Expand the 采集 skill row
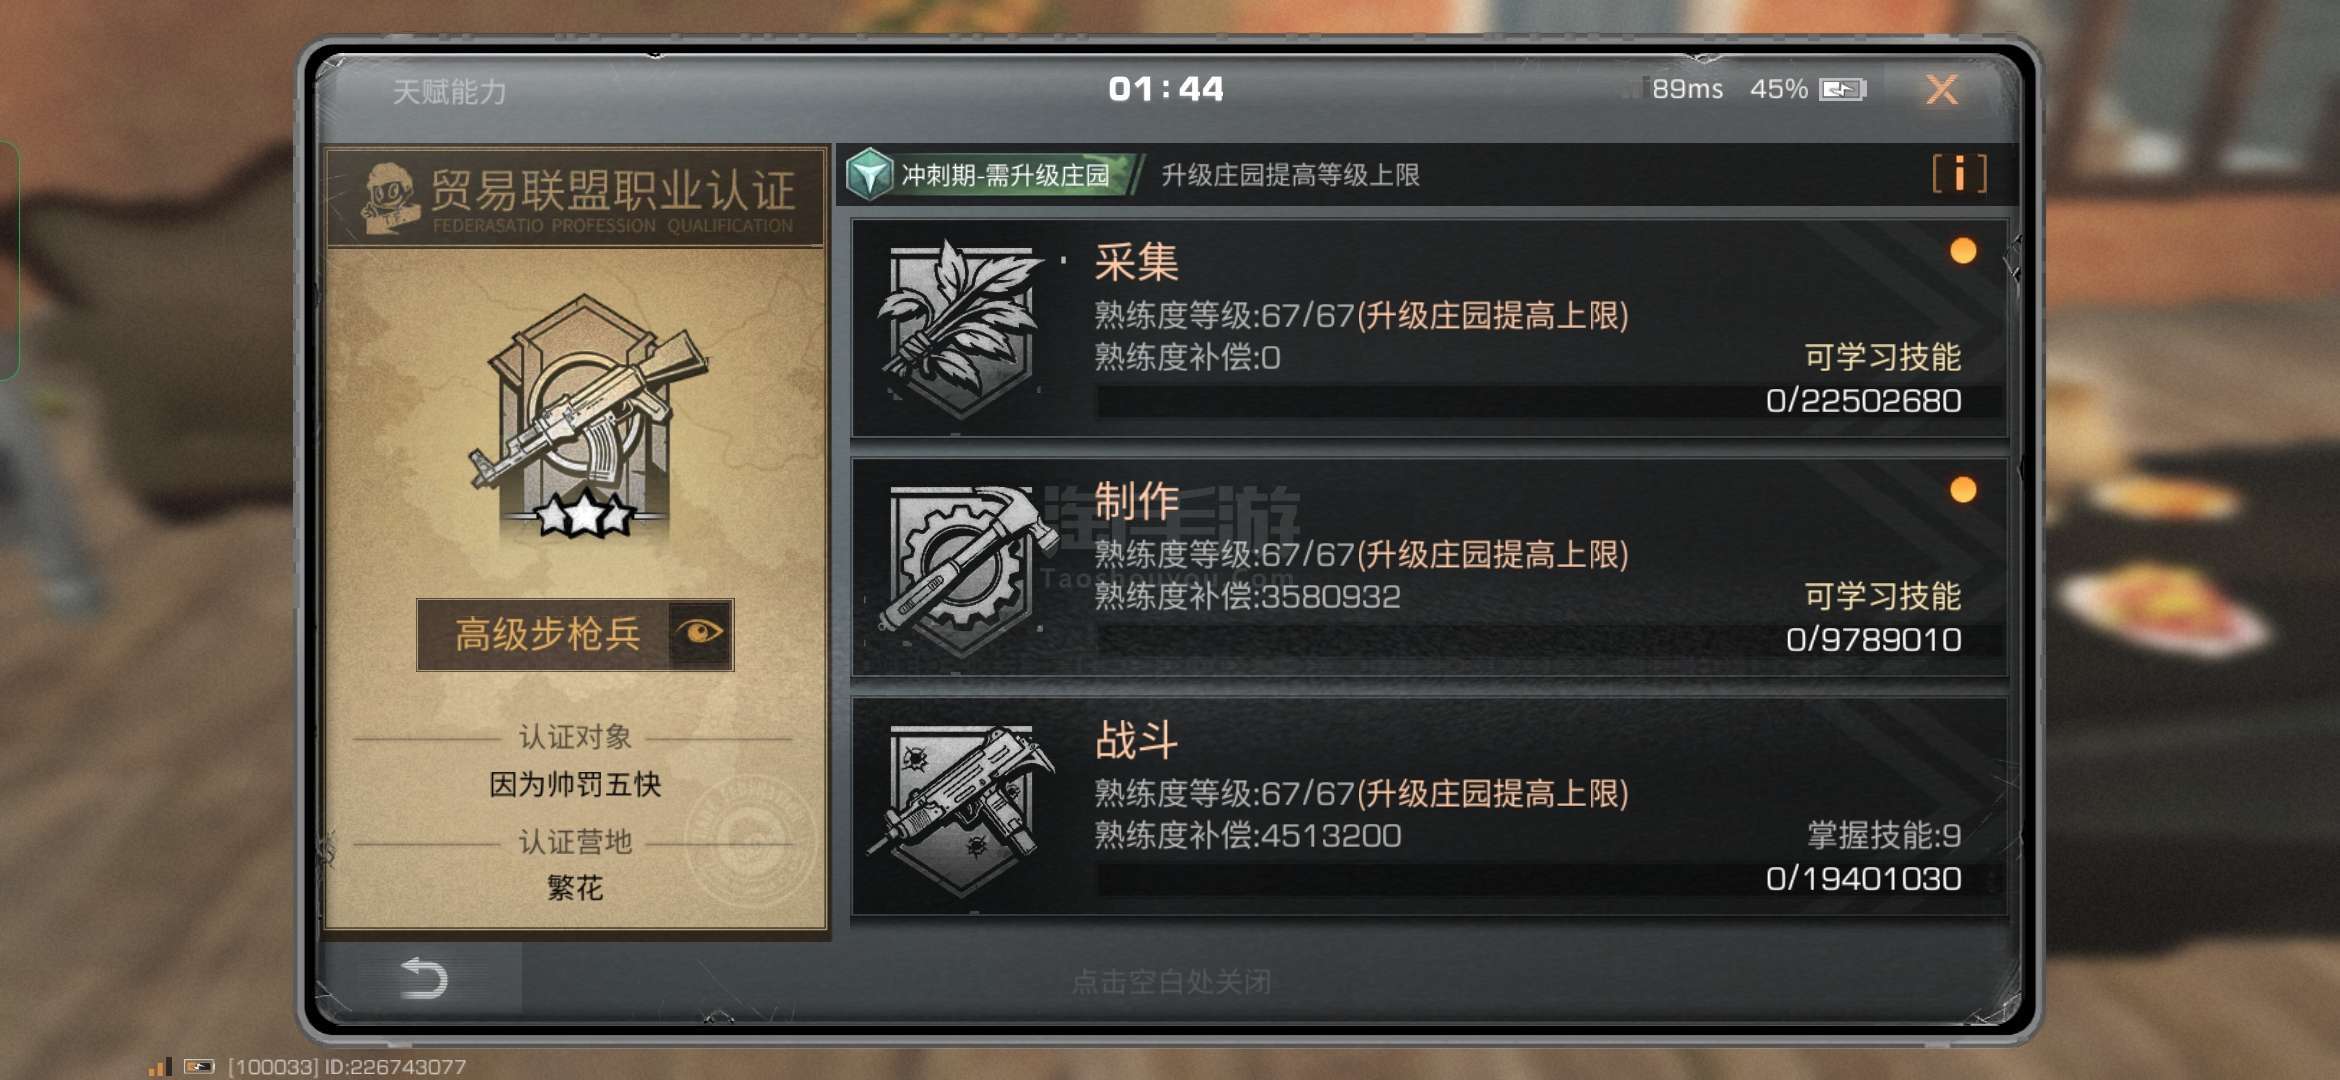Image resolution: width=2340 pixels, height=1080 pixels. 1429,329
